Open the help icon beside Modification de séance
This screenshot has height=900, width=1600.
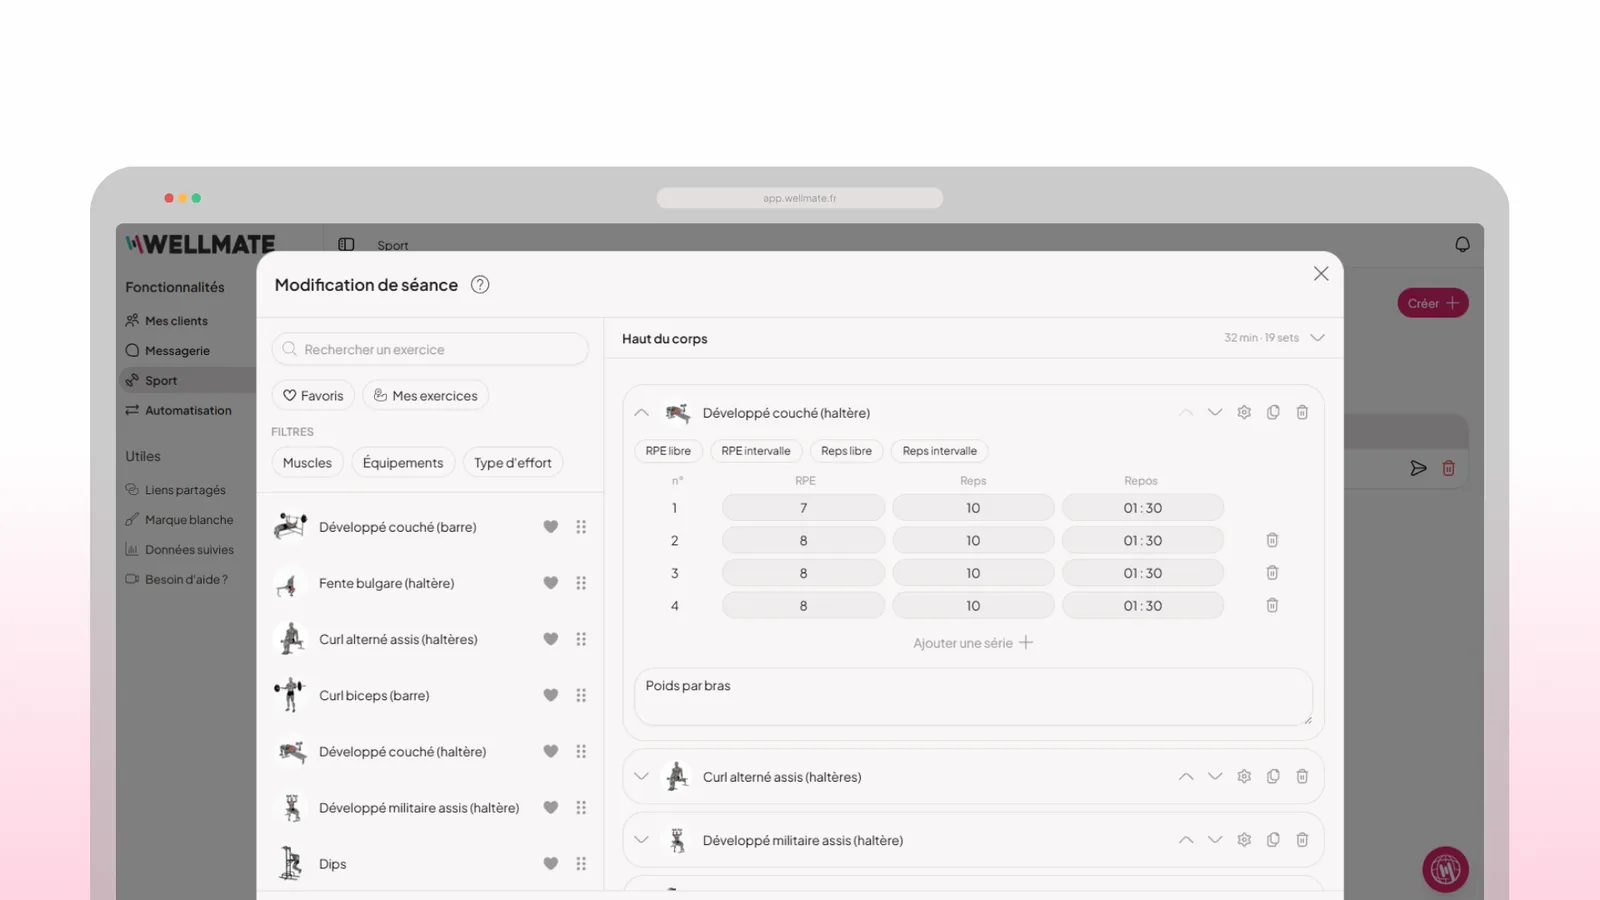point(480,285)
